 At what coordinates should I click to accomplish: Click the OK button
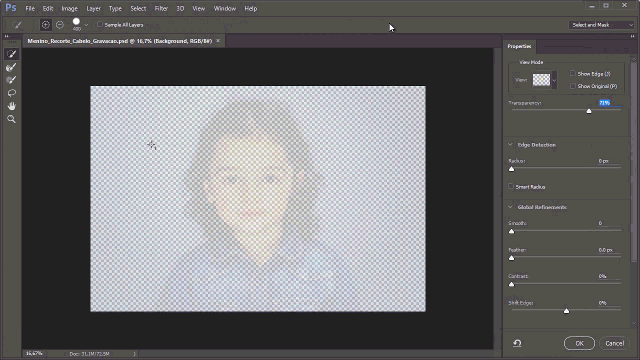[579, 343]
